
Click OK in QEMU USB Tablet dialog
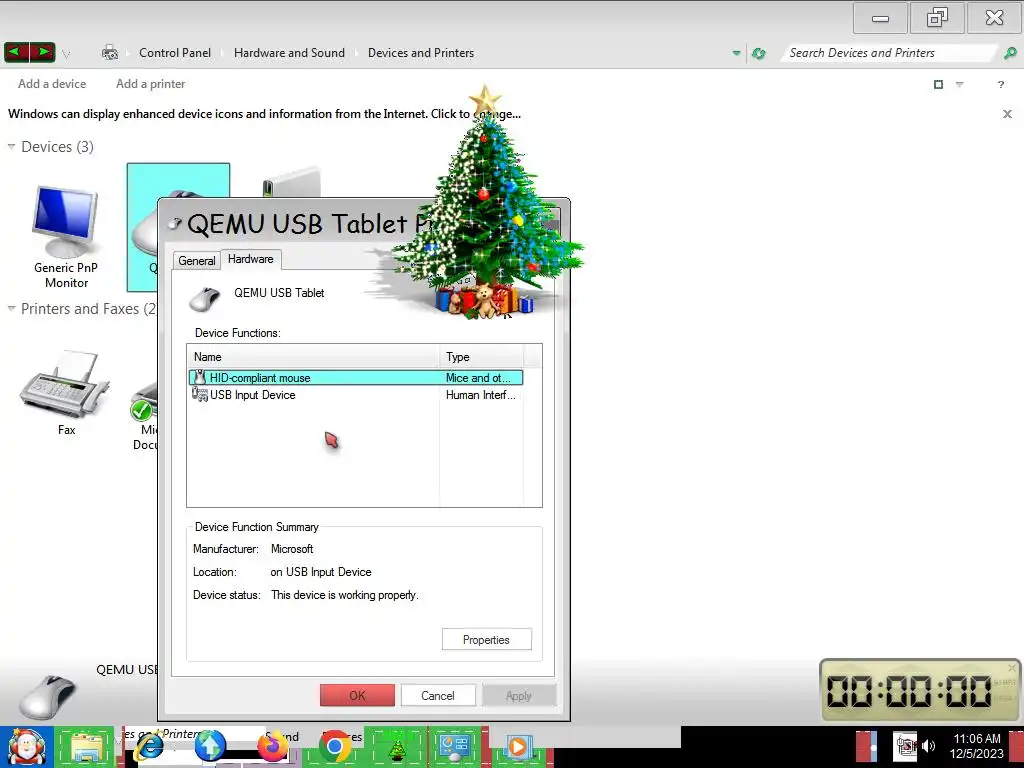357,696
